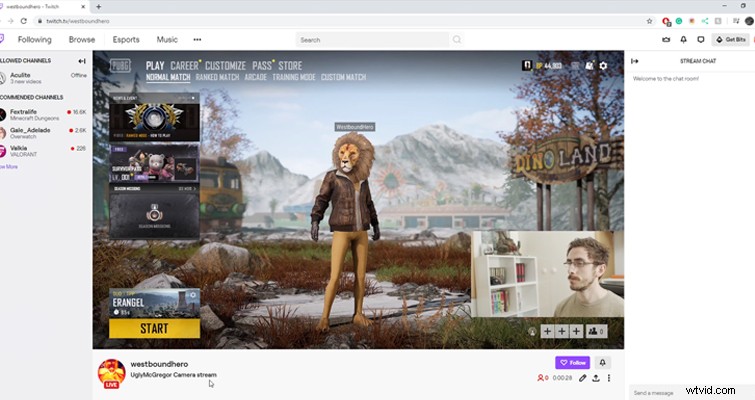Click 'UglyMcGregor Camera stream' title text
Viewport: 755px width, 400px height.
coord(173,374)
